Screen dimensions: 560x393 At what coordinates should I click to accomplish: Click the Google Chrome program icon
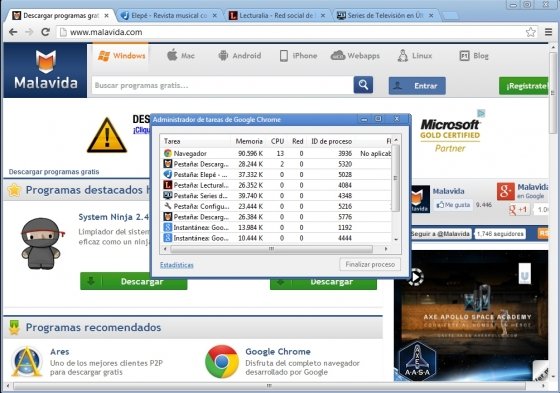(222, 362)
